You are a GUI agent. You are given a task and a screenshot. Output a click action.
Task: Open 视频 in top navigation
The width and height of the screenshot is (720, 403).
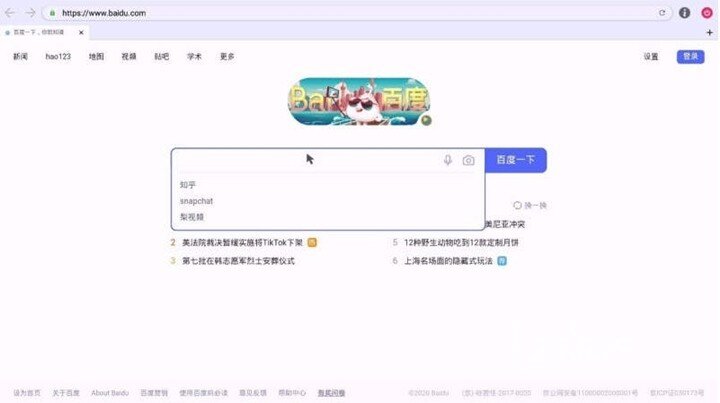129,56
